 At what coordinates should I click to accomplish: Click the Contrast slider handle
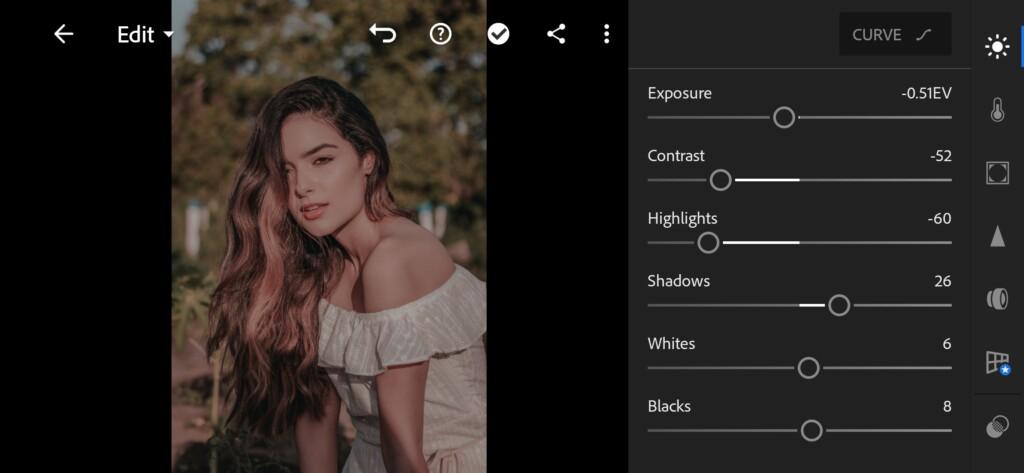[720, 180]
